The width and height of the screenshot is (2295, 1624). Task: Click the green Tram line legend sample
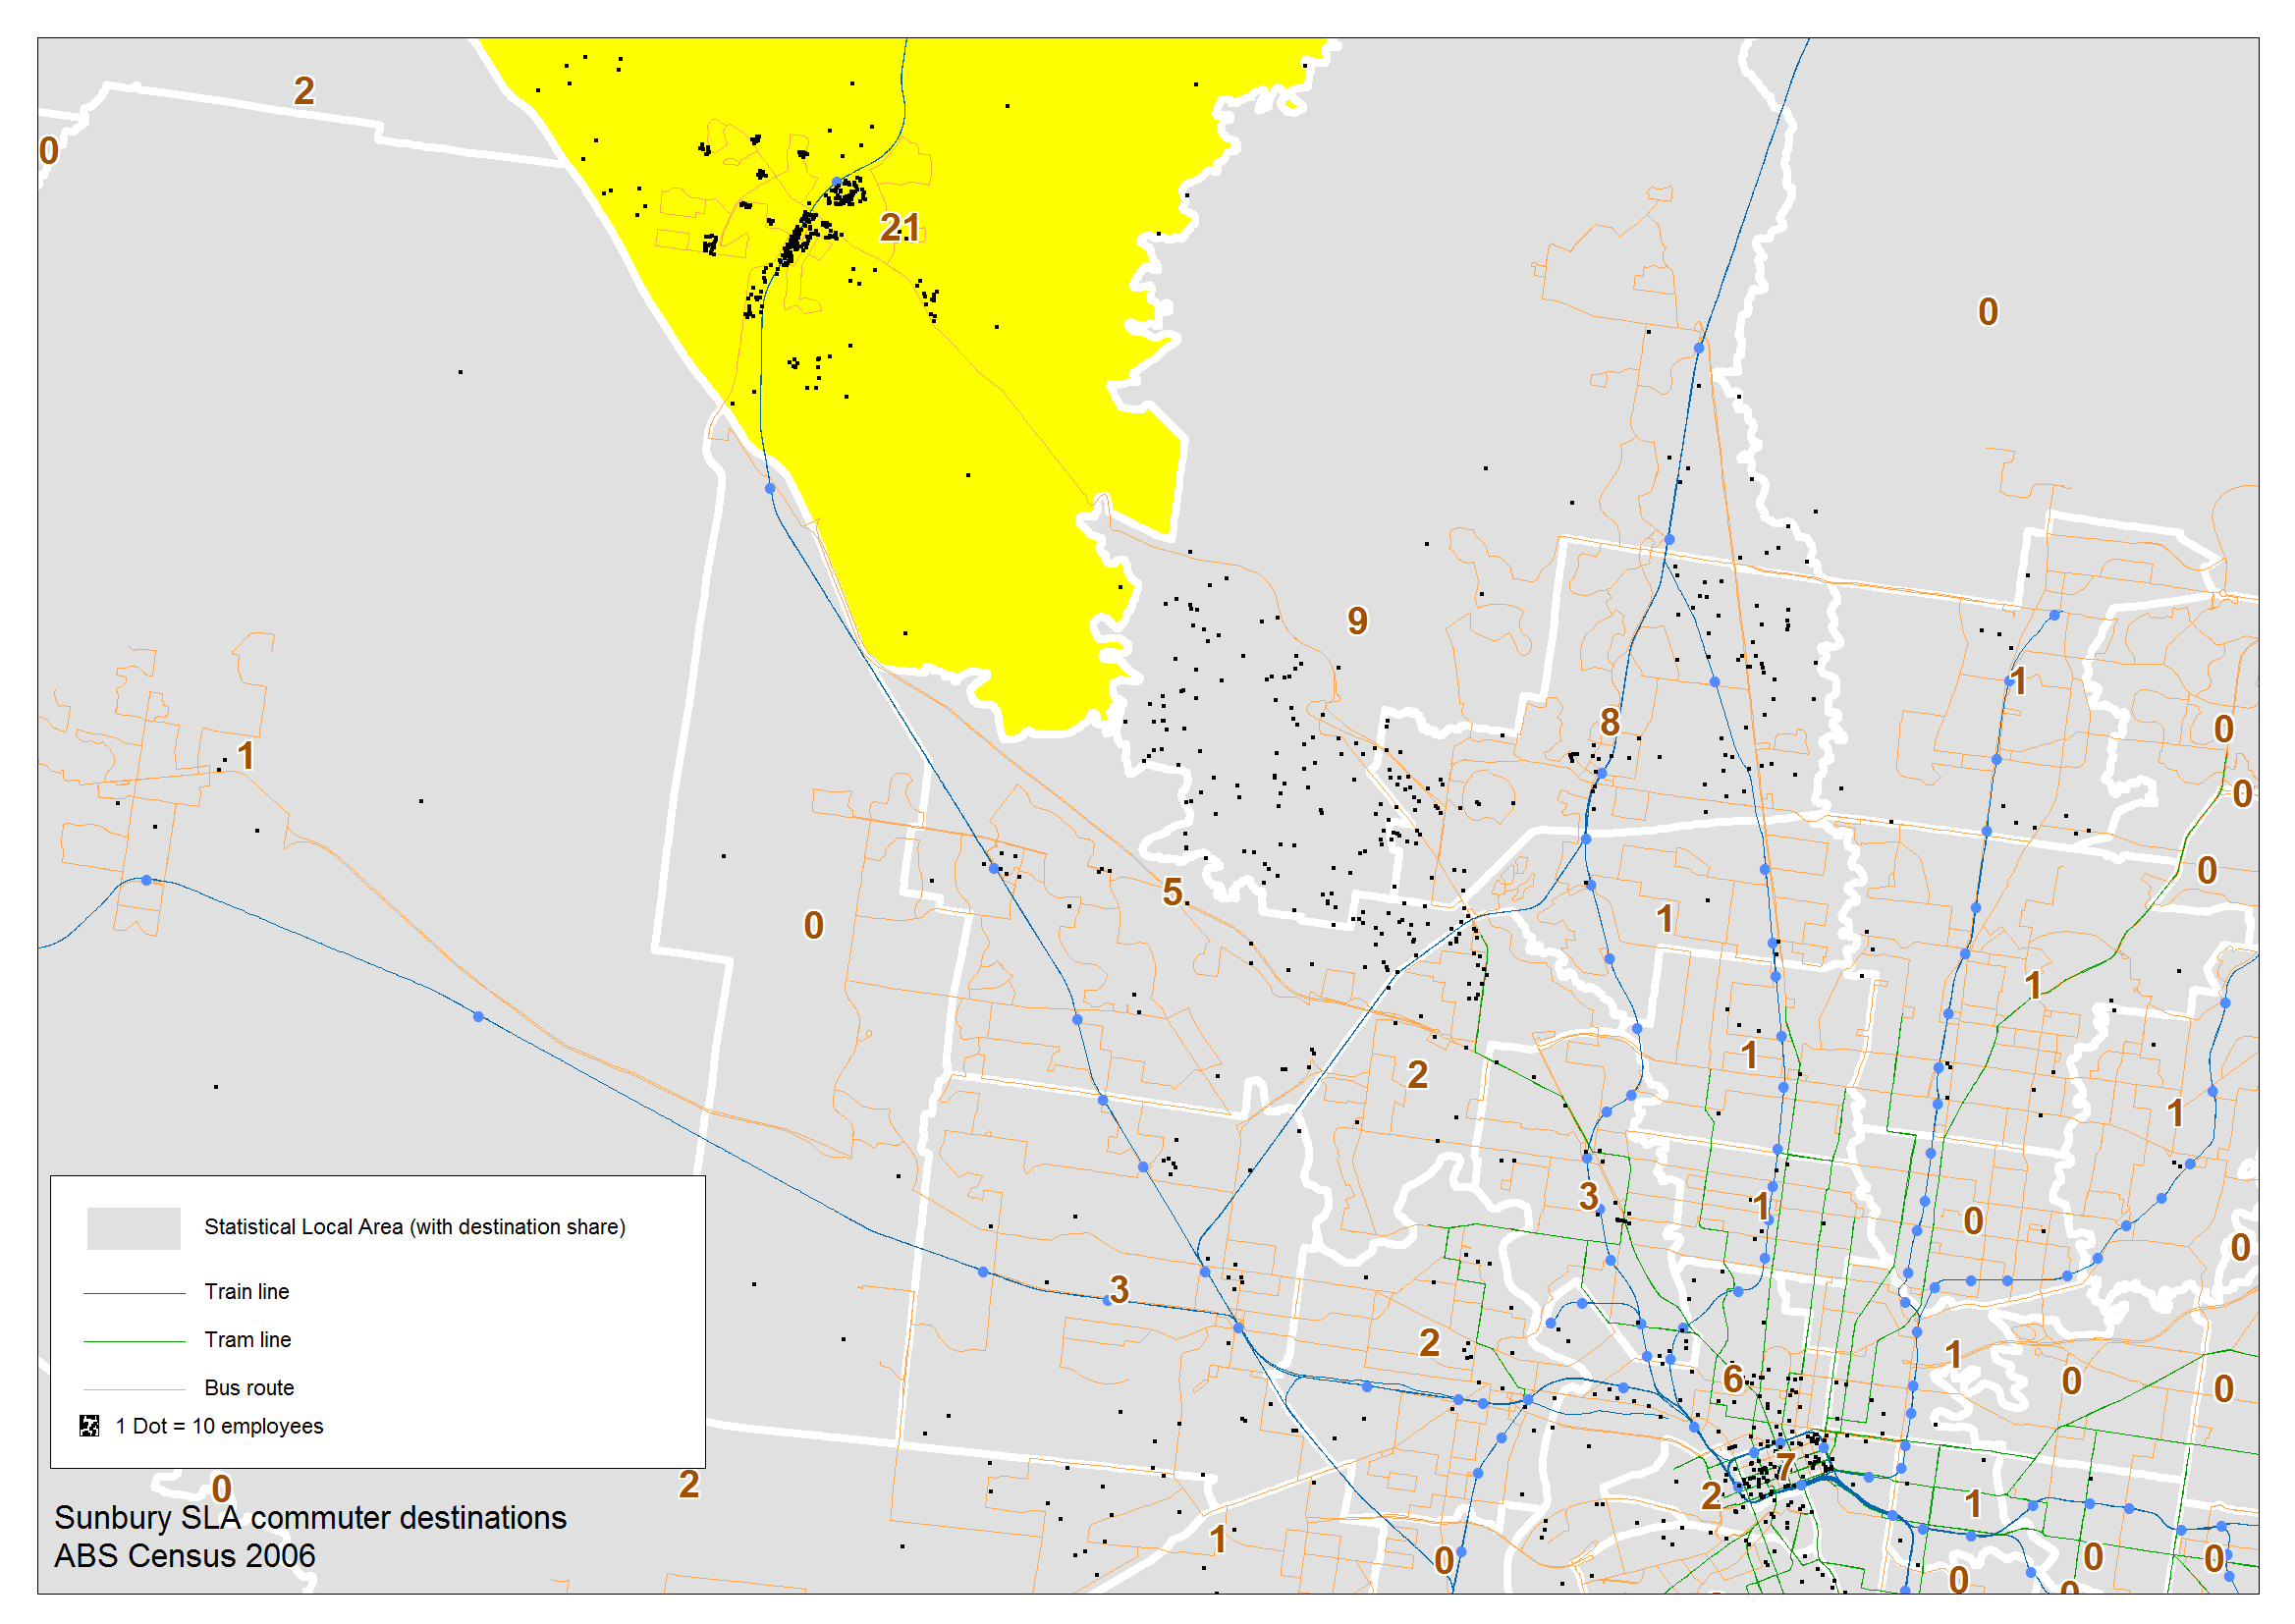133,1341
